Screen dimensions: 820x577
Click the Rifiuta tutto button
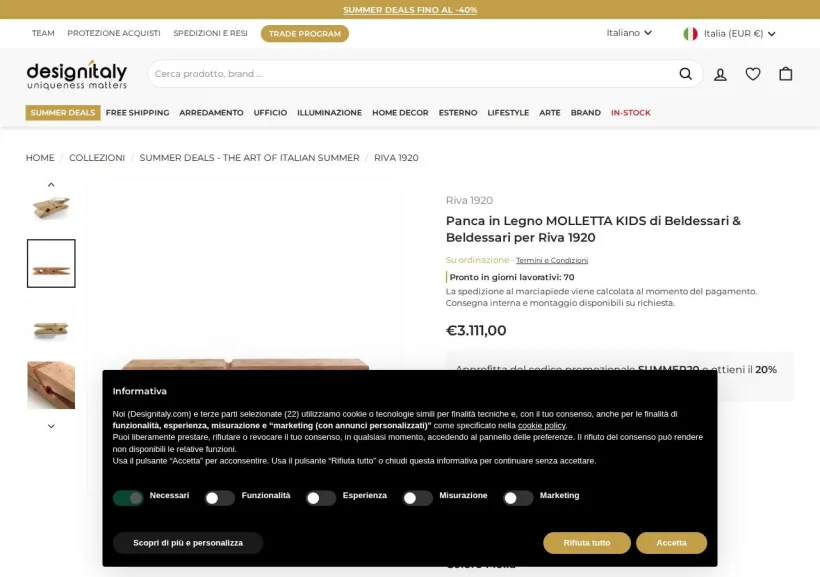click(587, 543)
